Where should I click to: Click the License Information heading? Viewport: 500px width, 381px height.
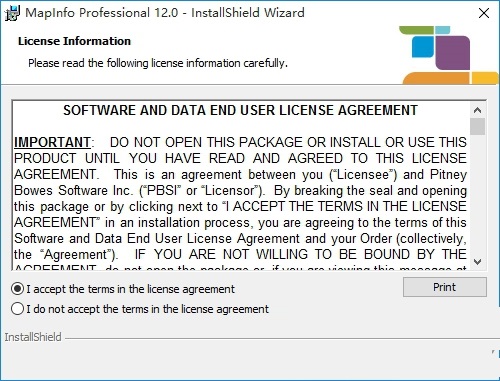[x=74, y=41]
